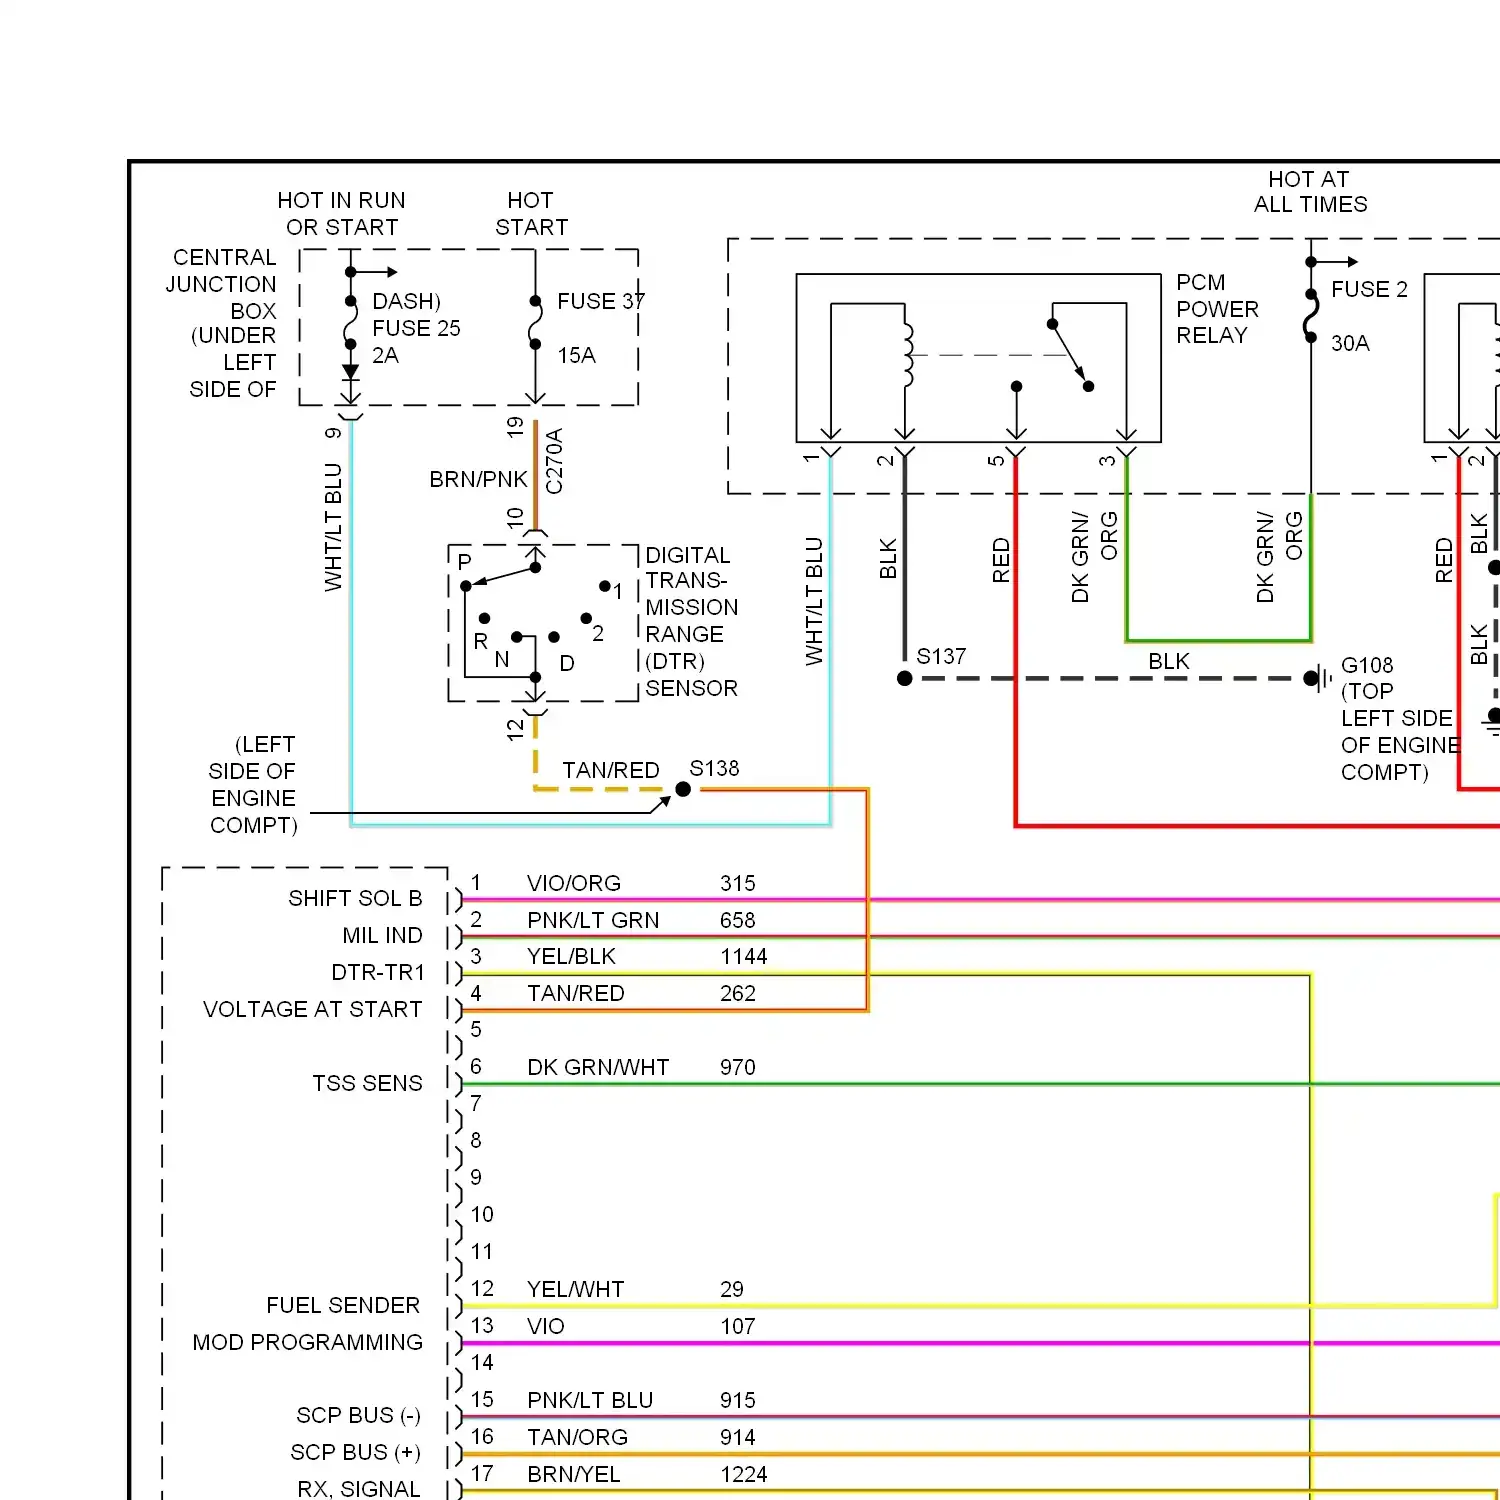Select circuit number 970
1500x1500 pixels.
[x=738, y=1067]
